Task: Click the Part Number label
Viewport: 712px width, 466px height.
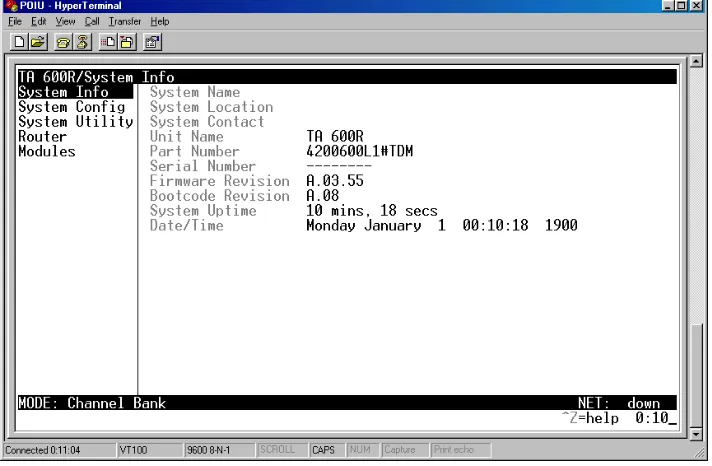Action: click(x=195, y=151)
